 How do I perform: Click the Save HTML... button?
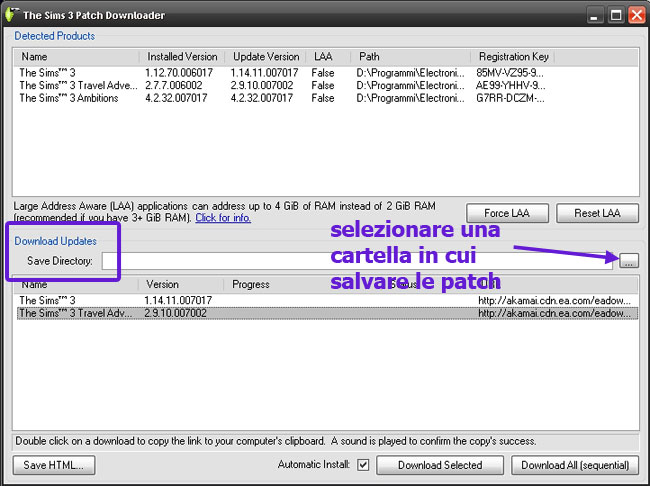54,465
